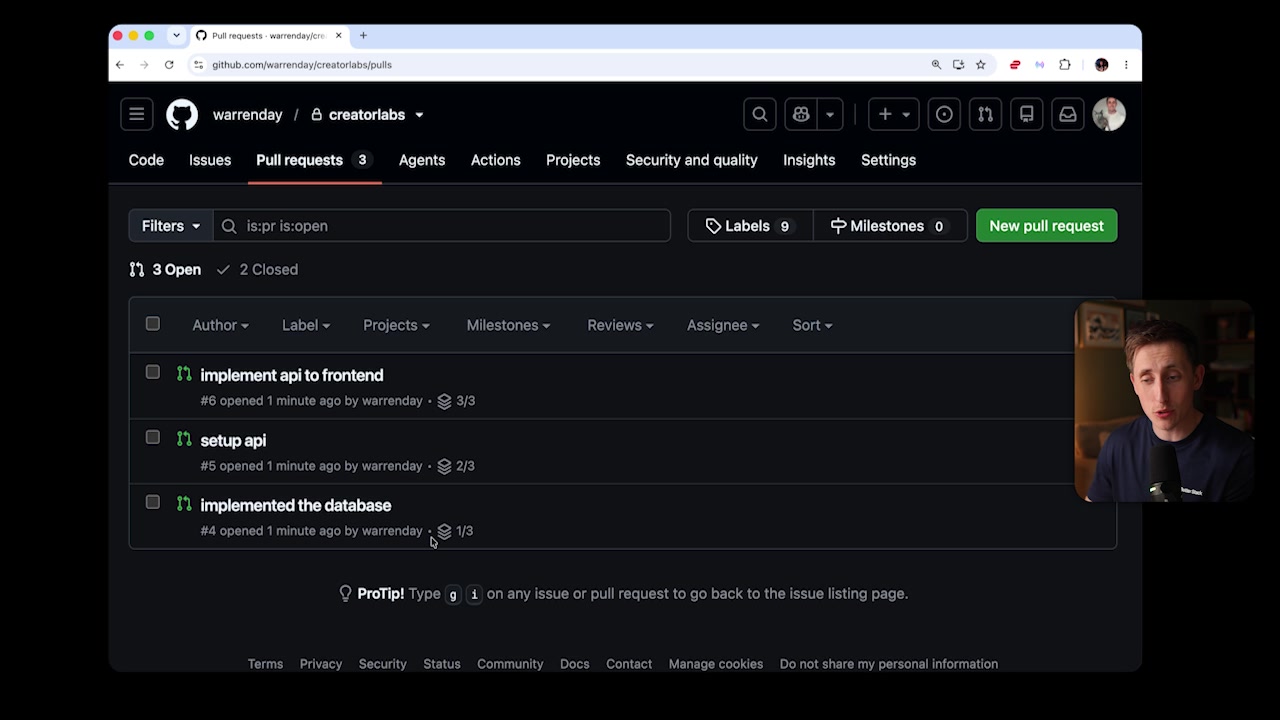Expand the Projects filter dropdown
Viewport: 1280px width, 720px height.
pyautogui.click(x=396, y=325)
